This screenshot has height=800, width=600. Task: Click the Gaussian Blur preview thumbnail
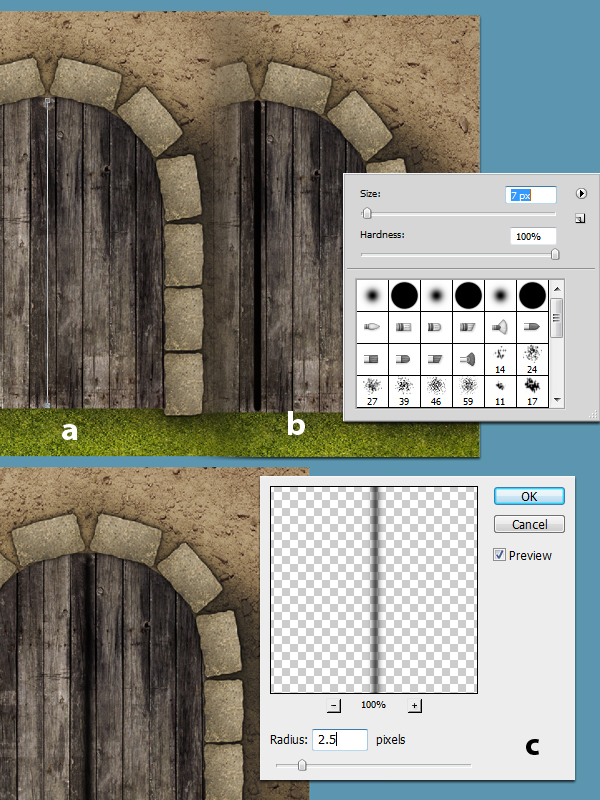point(374,590)
